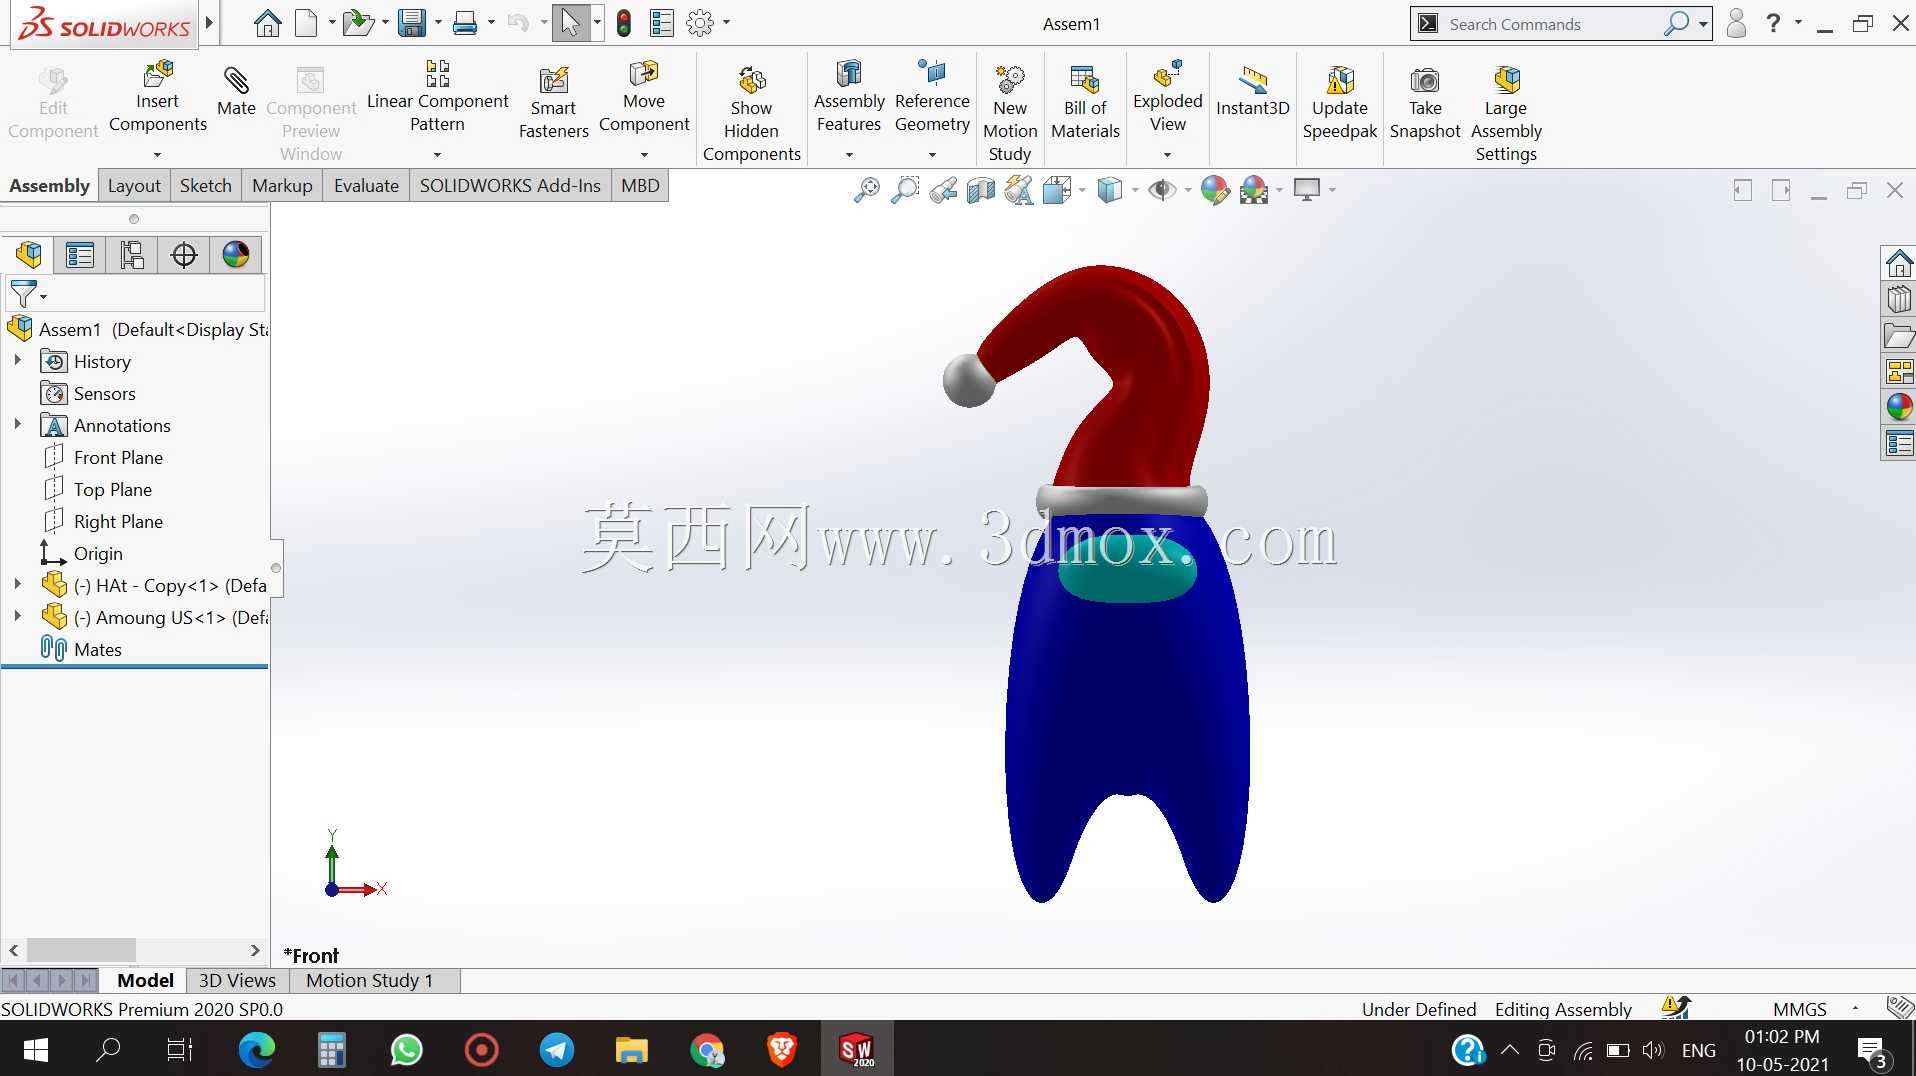This screenshot has height=1076, width=1916.
Task: Open SOLIDWORKS Resources task pane icon
Action: [1899, 264]
